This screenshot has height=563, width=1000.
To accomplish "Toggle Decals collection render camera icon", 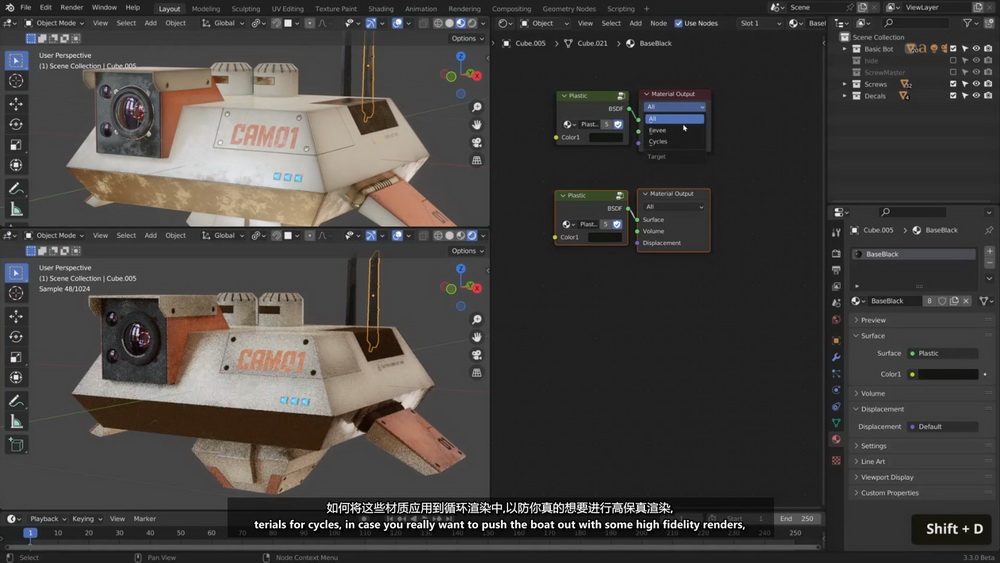I will point(988,96).
